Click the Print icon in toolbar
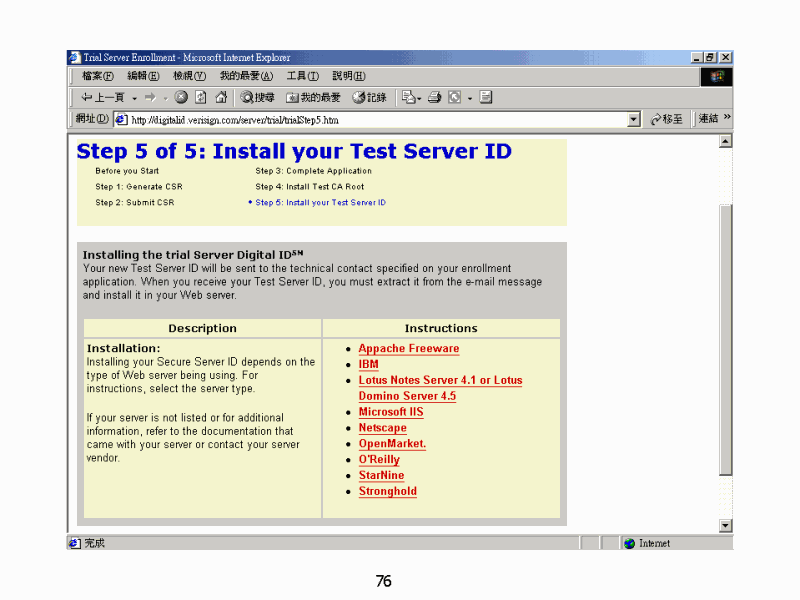800x600 pixels. (x=434, y=97)
